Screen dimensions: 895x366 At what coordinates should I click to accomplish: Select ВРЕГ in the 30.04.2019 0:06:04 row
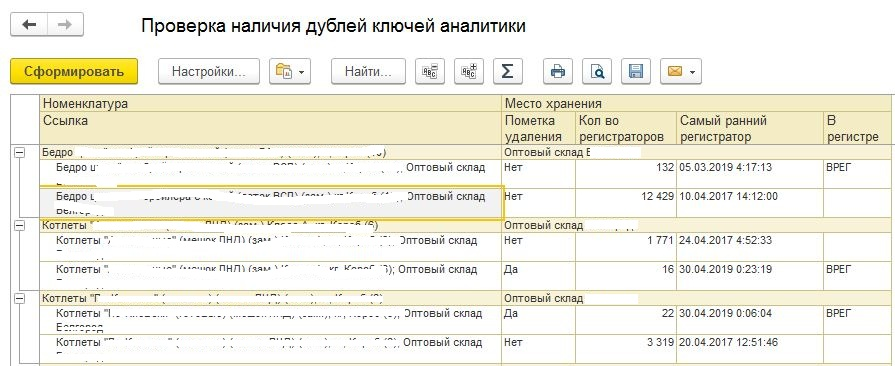(x=856, y=320)
